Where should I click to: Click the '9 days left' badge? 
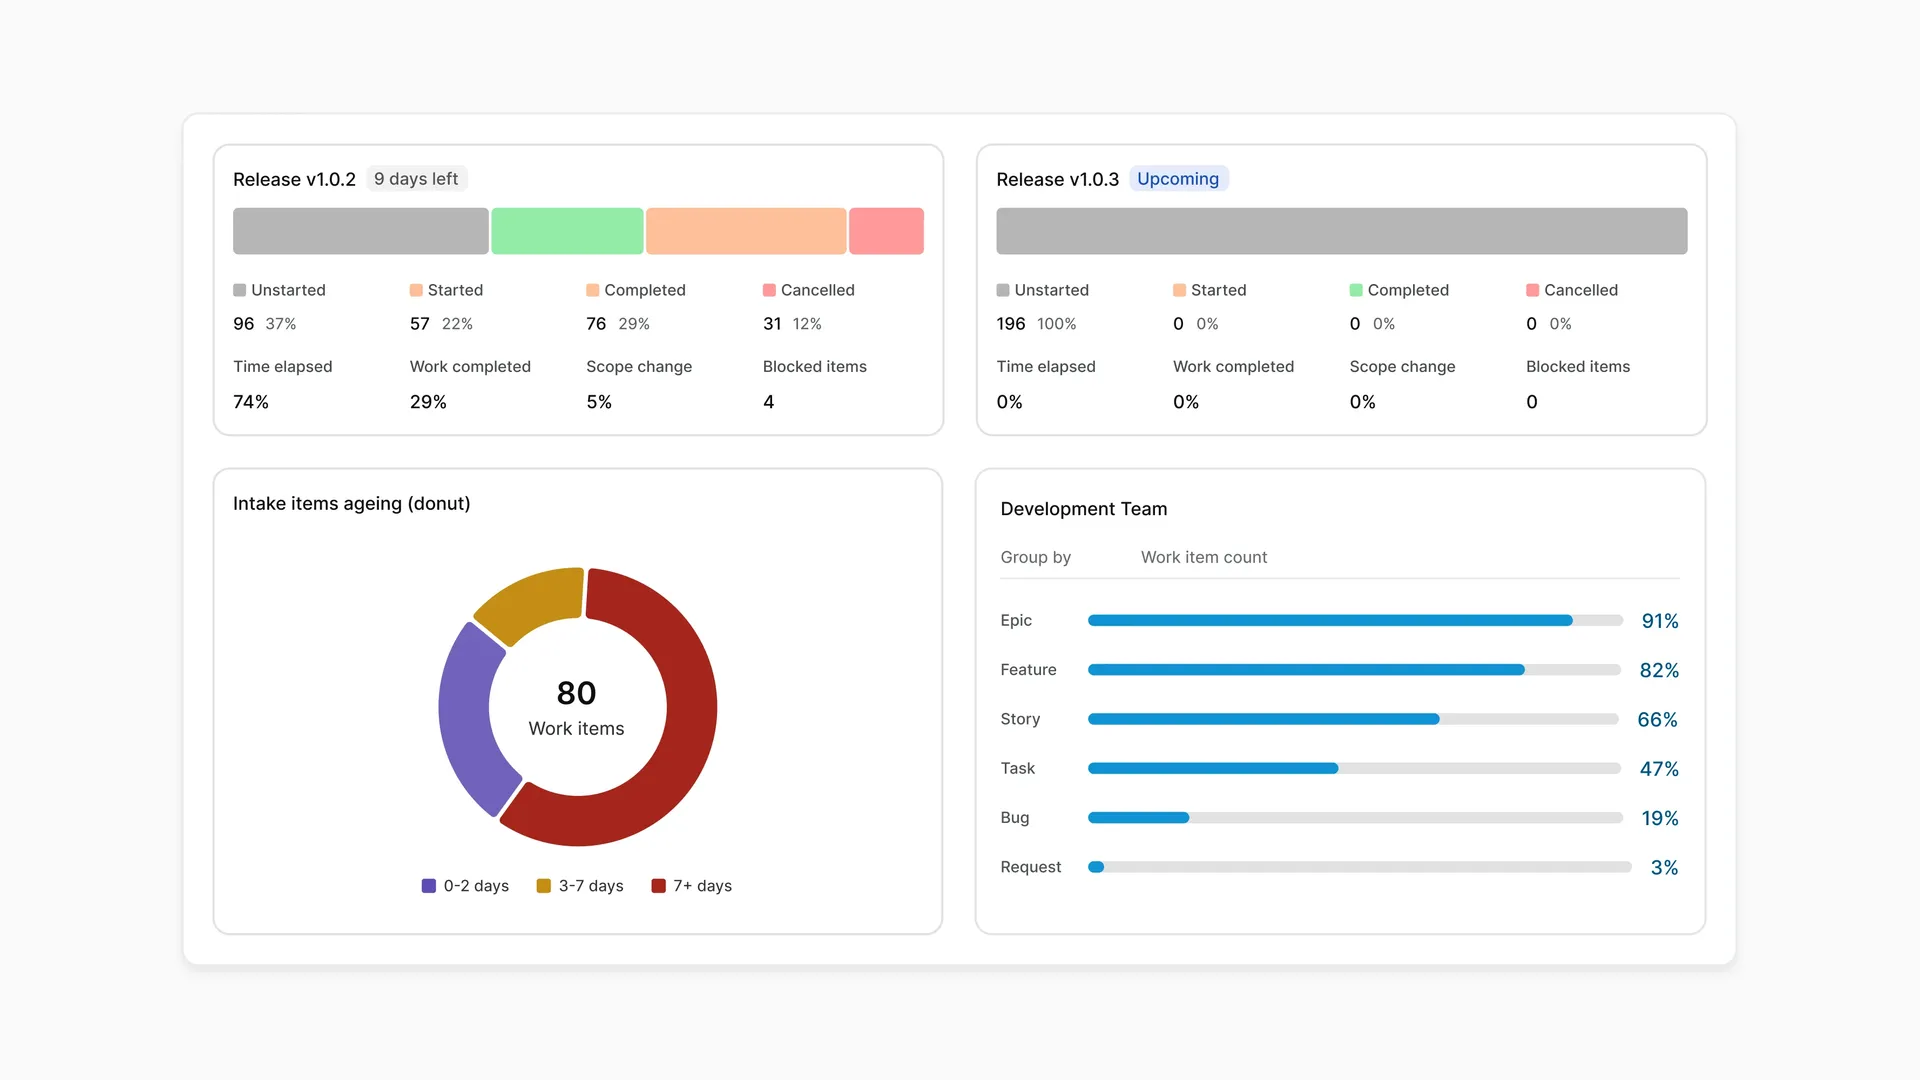(x=416, y=179)
